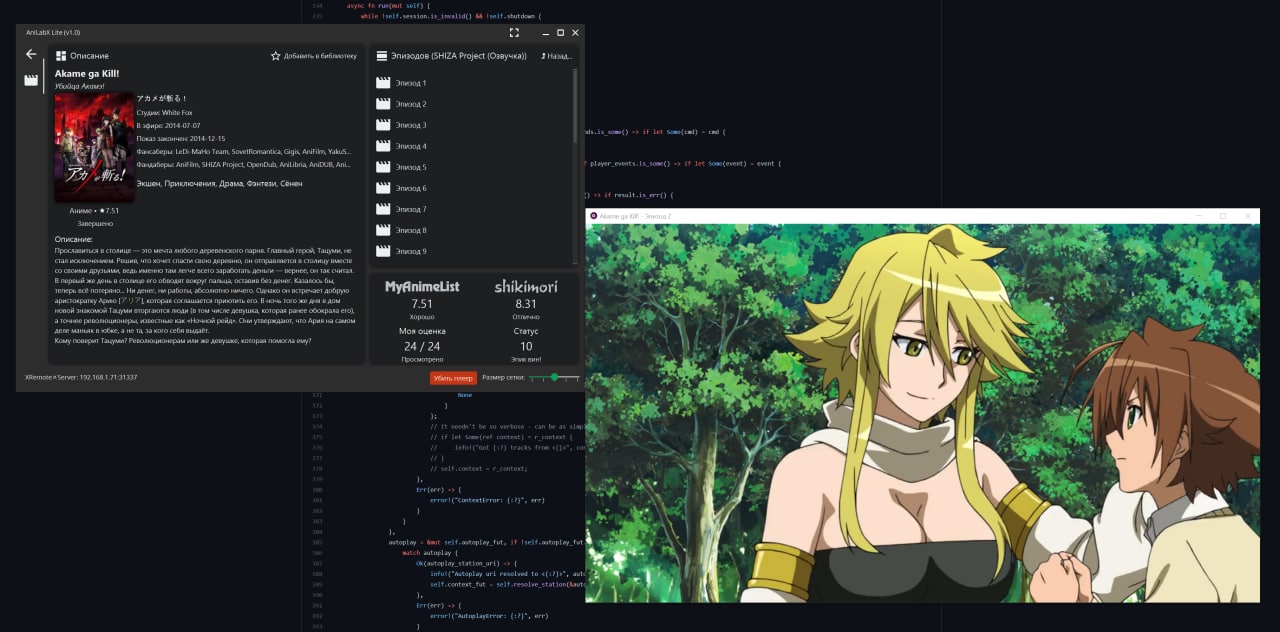
Task: Click the clapperboard icon for Эпизод 4
Action: 382,146
